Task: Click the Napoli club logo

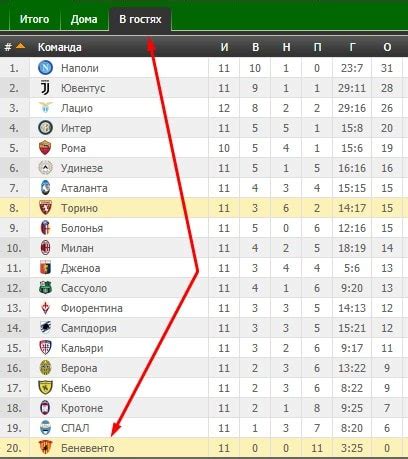Action: (x=45, y=68)
